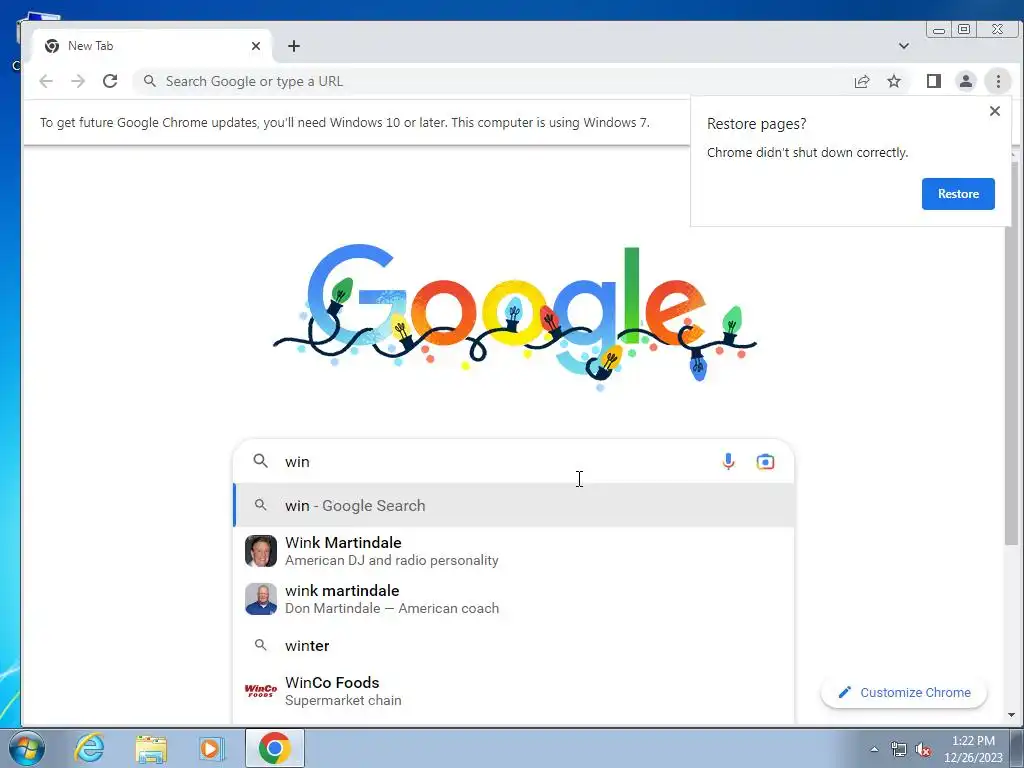
Task: Click the WinCo Foods logo thumbnail
Action: [x=261, y=691]
